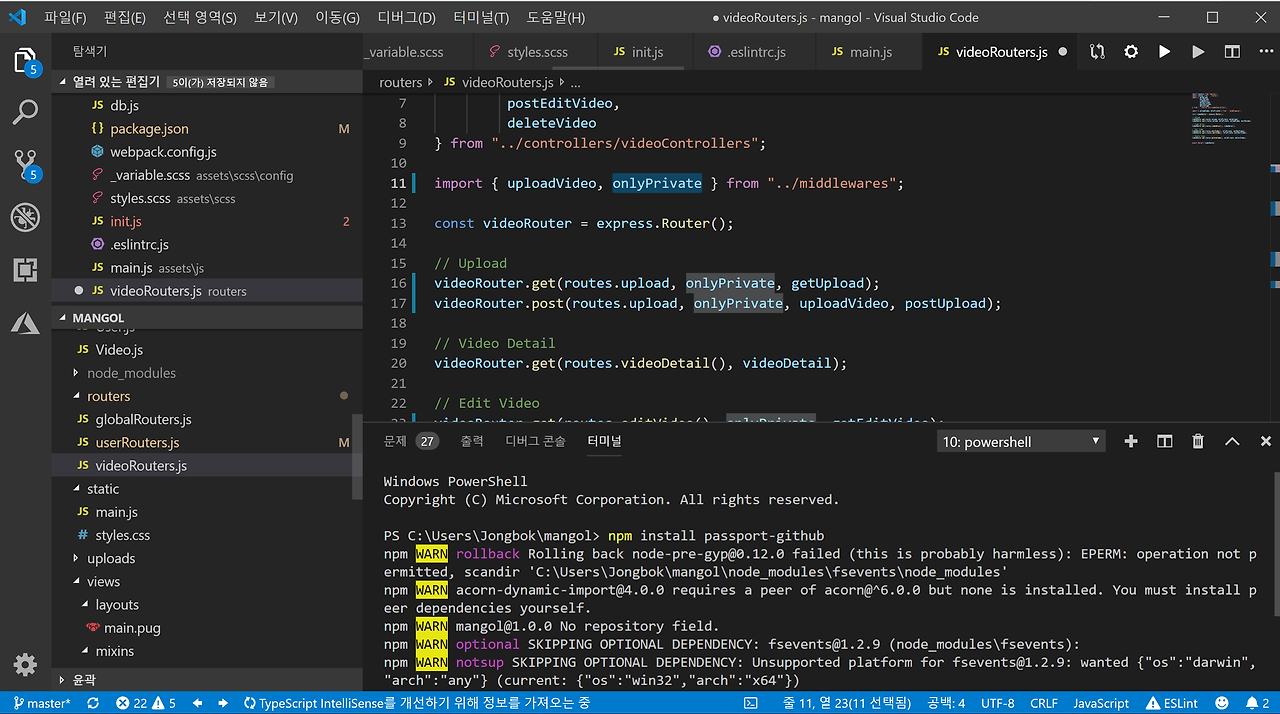
Task: Expand the node_modules folder
Action: 130,373
